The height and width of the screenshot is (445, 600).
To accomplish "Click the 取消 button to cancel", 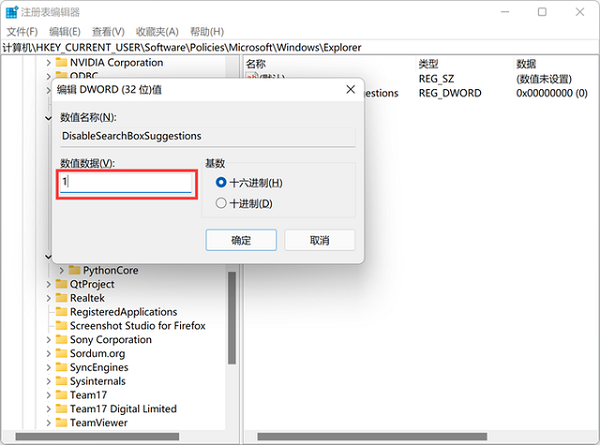I will coord(319,241).
